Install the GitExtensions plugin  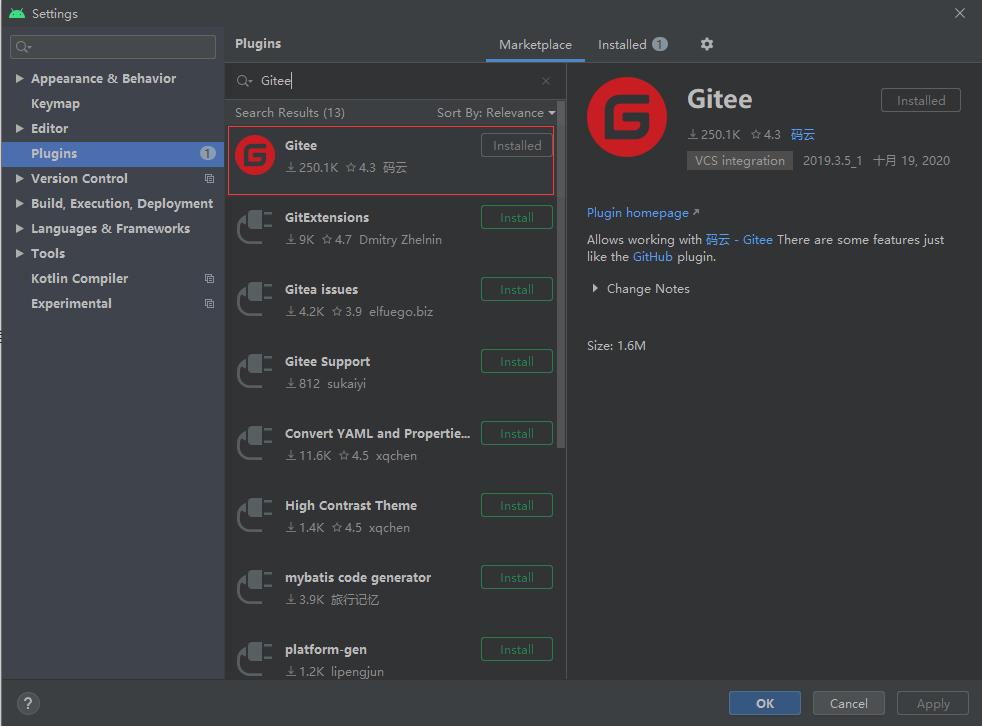[516, 217]
